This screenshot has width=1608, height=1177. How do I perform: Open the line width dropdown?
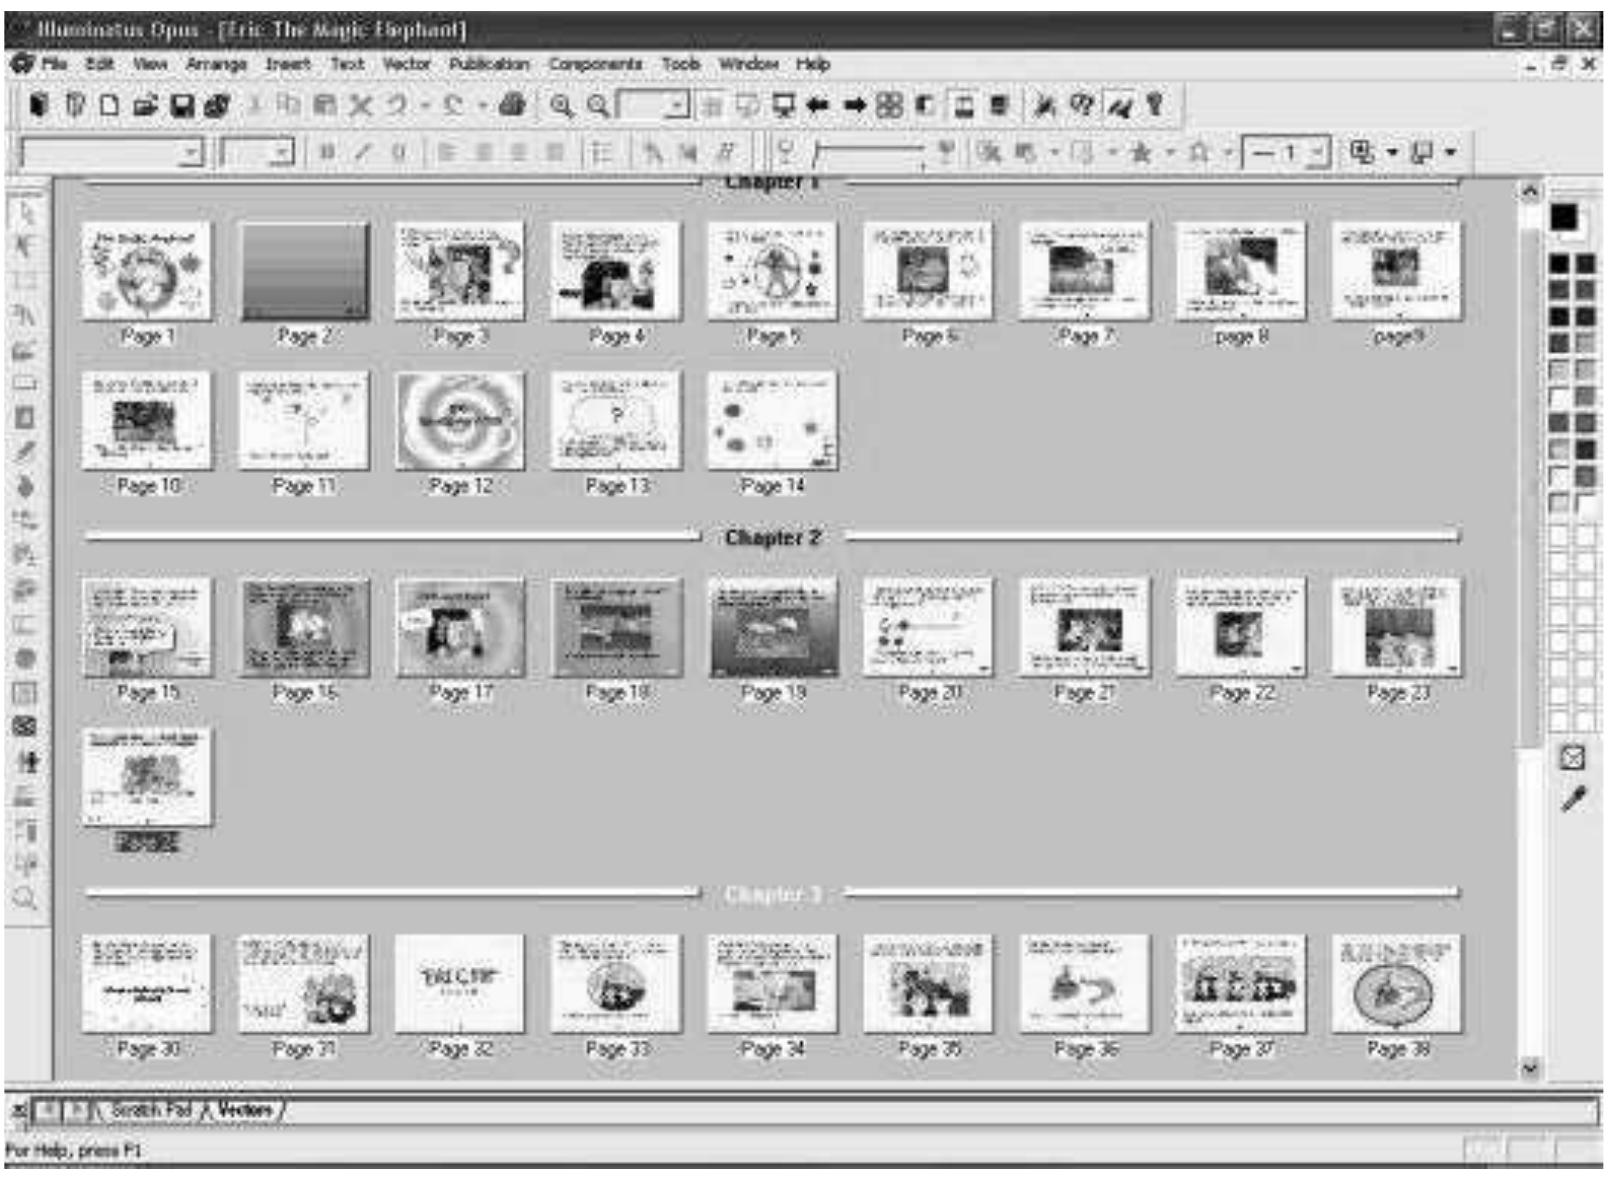pos(1318,153)
